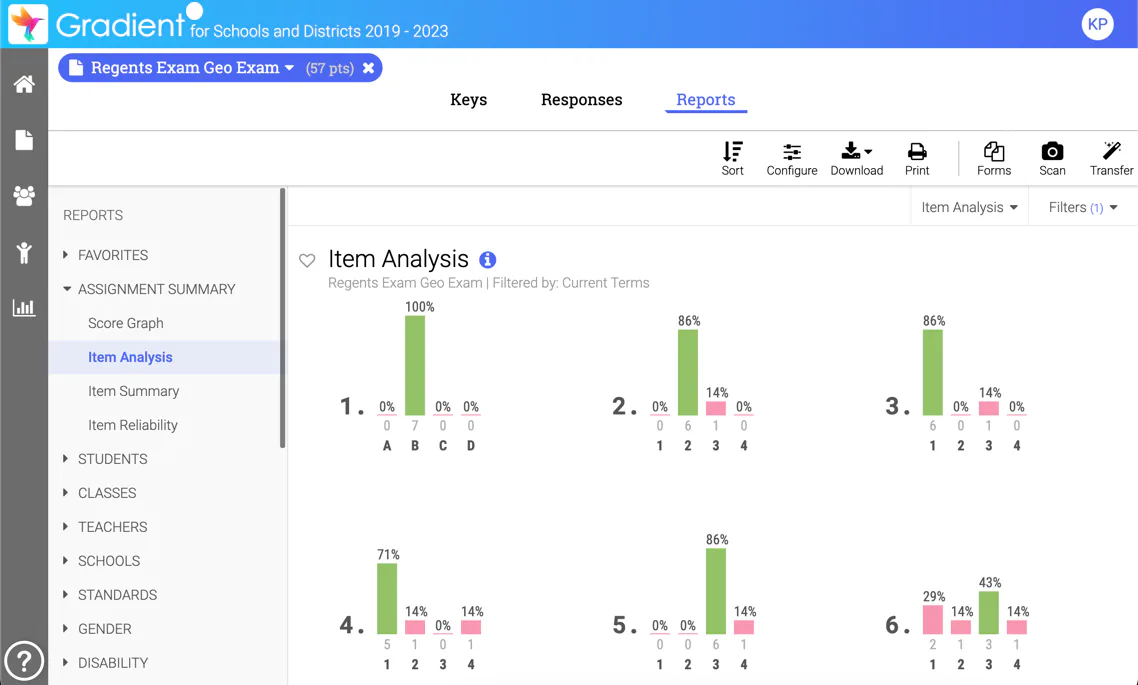
Task: Click question 6's green 43% bar
Action: (x=988, y=612)
